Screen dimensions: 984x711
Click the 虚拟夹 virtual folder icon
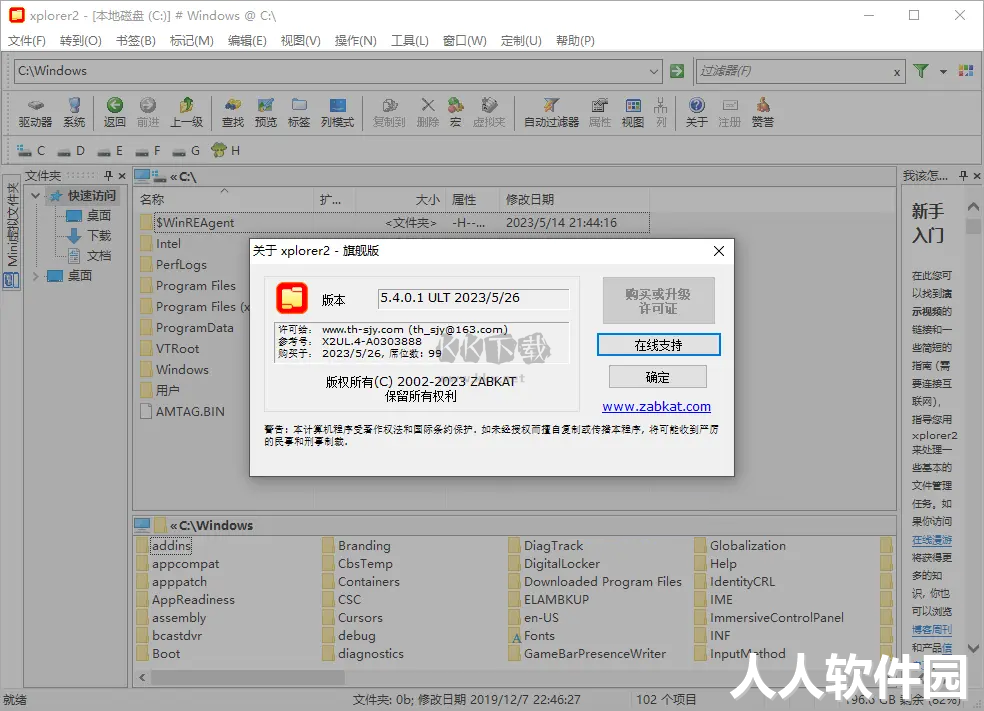point(489,112)
